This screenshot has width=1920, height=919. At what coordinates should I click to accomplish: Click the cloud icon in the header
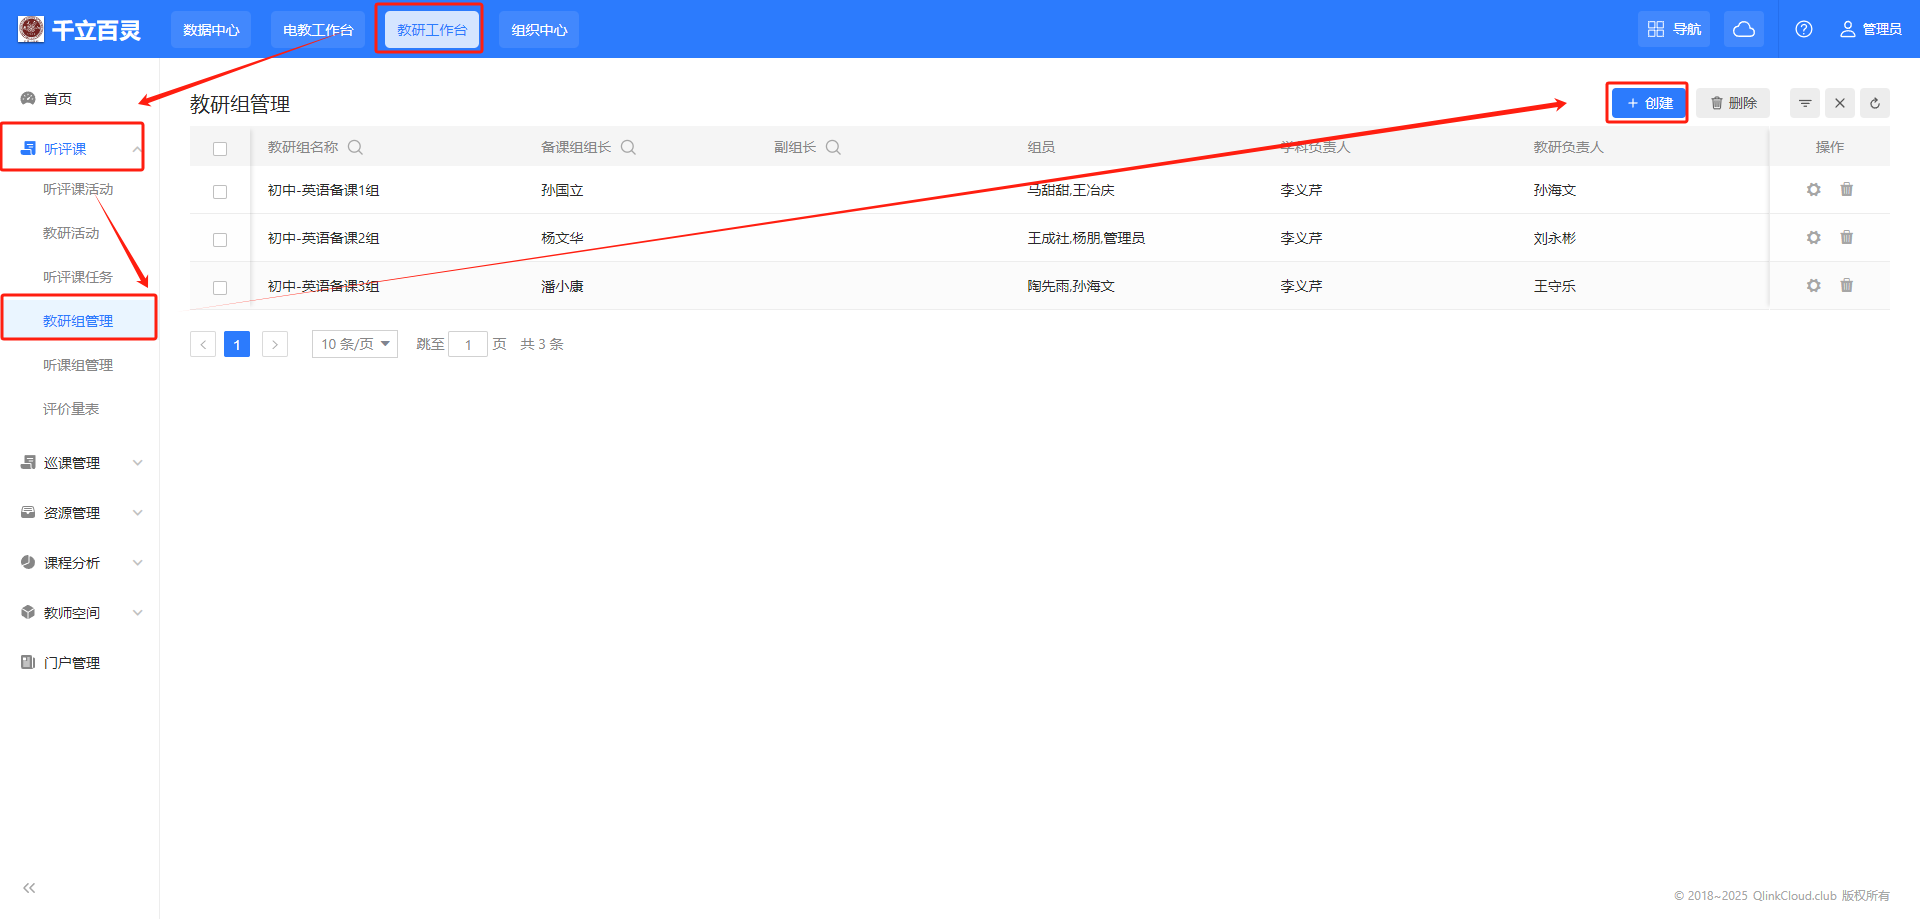click(x=1743, y=29)
